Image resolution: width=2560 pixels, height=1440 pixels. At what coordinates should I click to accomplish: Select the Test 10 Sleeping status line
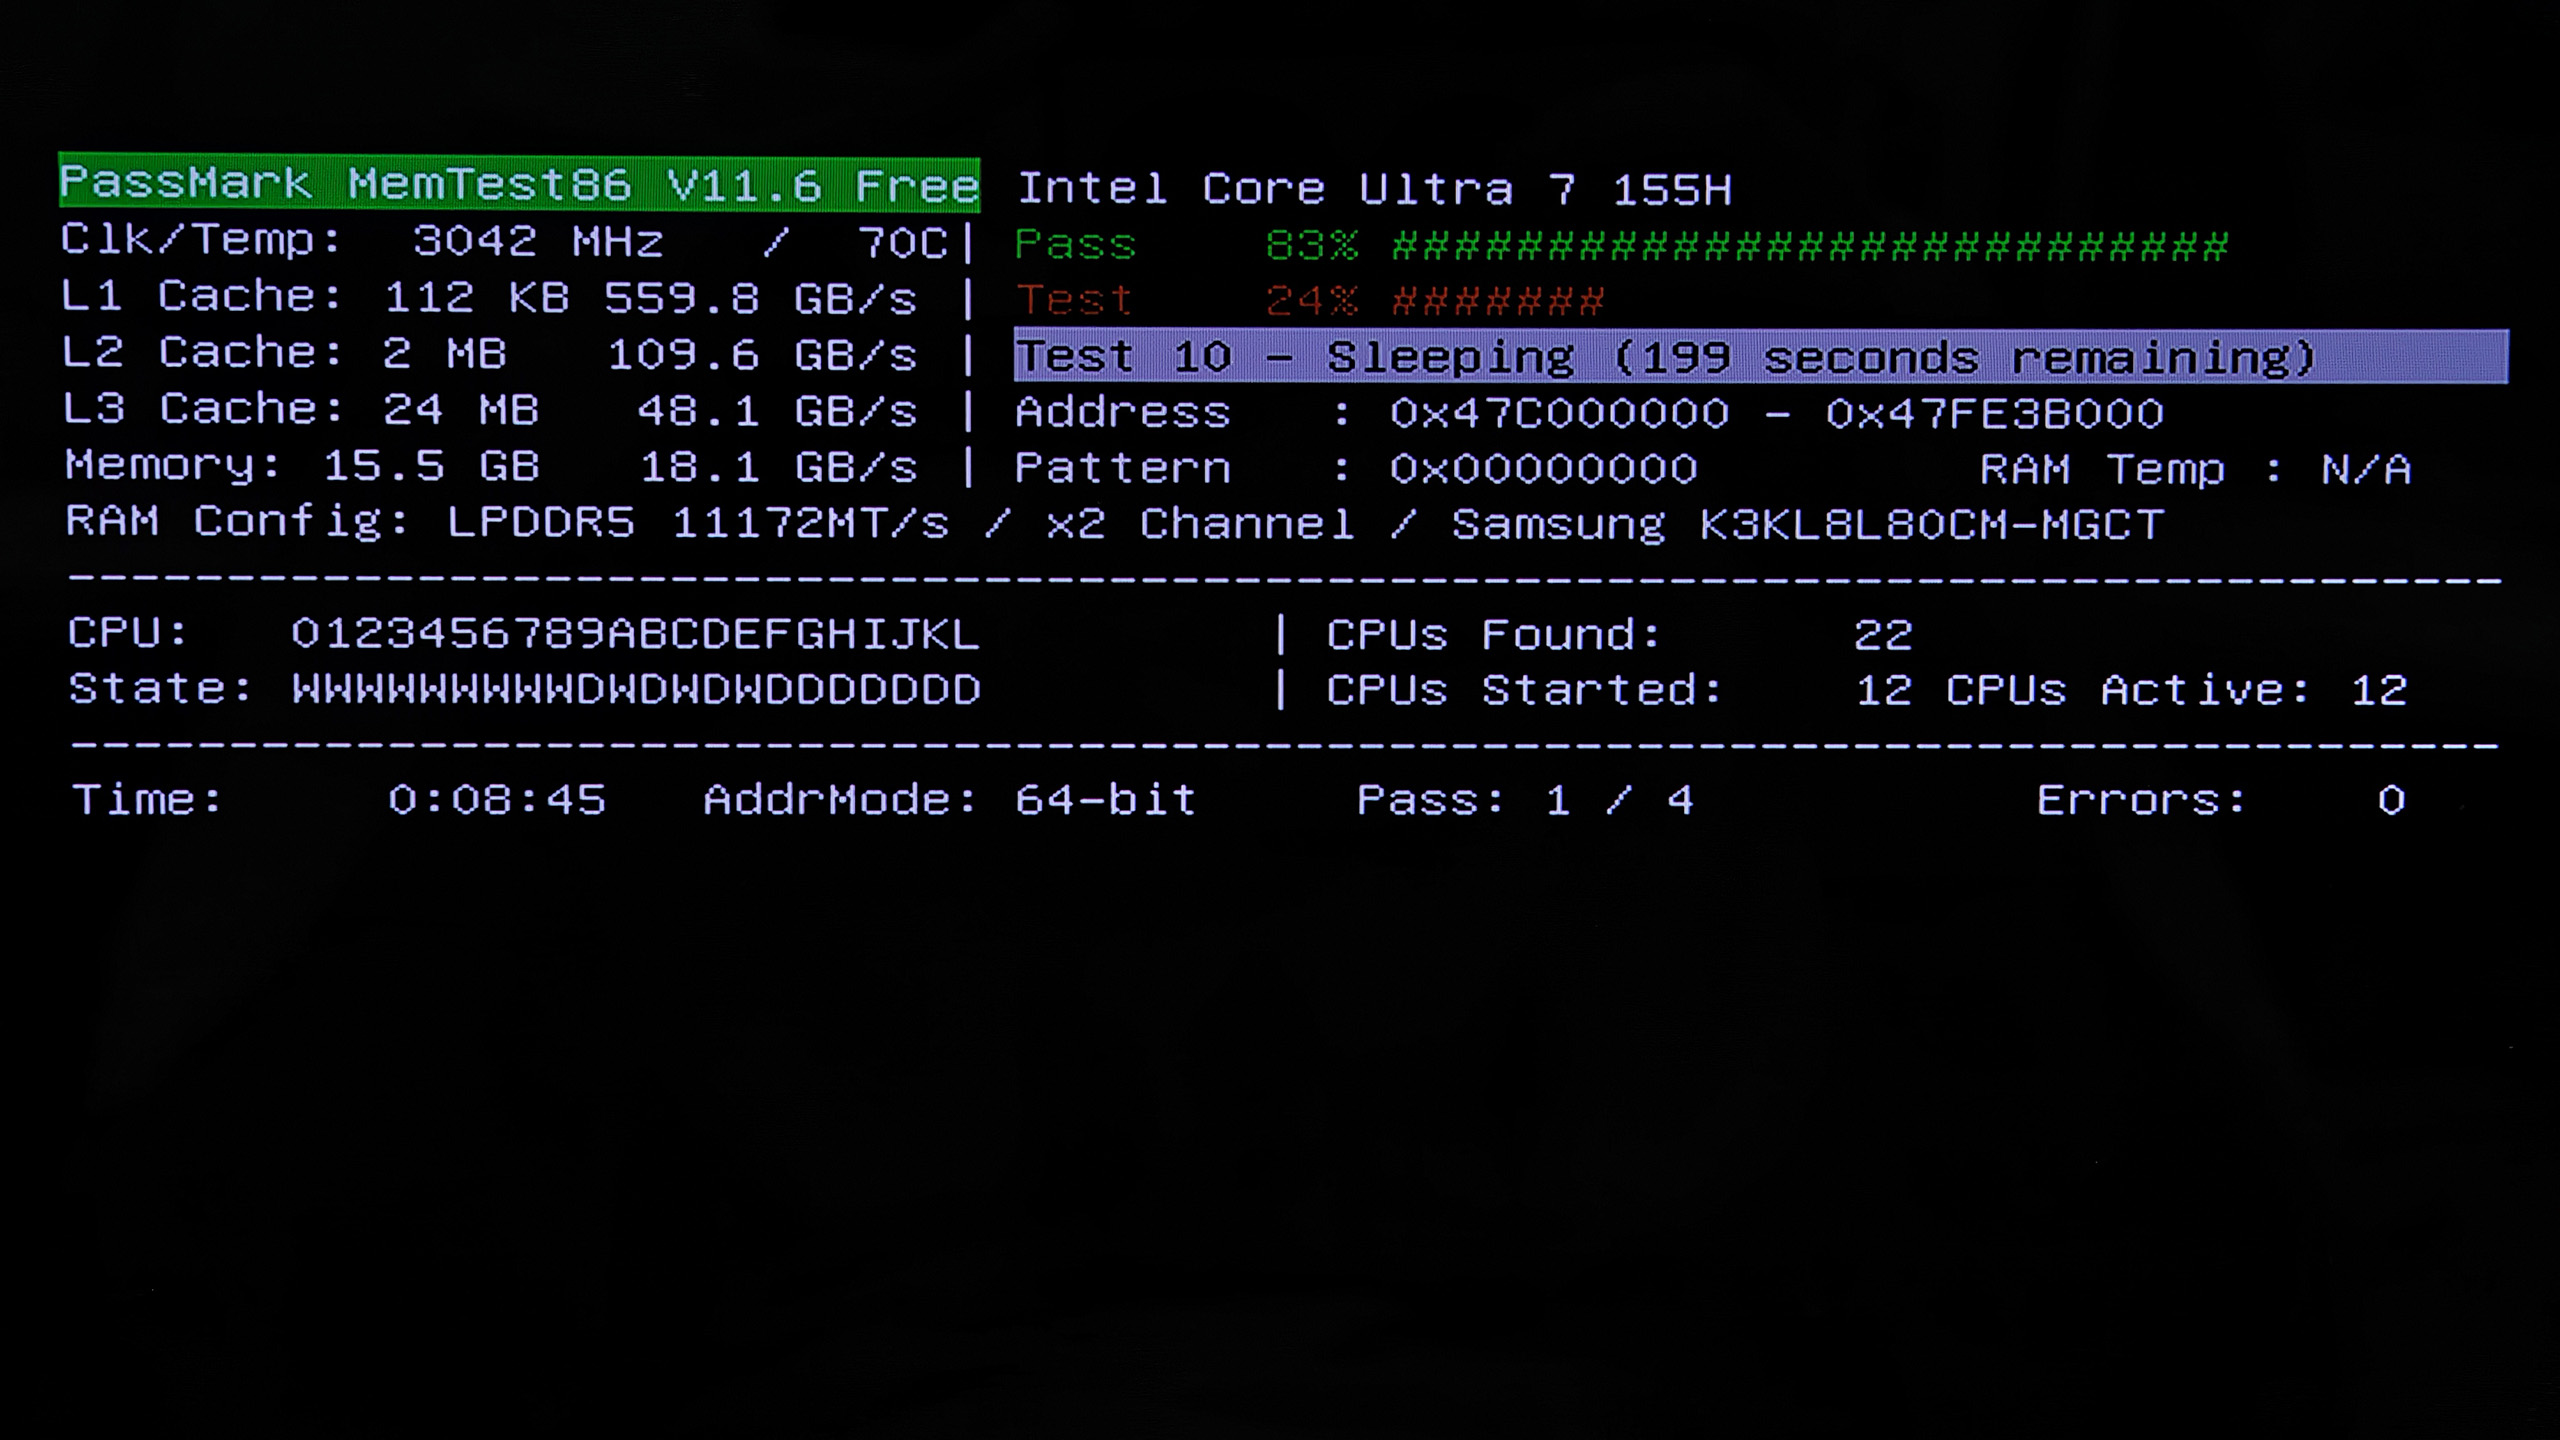(x=1760, y=357)
